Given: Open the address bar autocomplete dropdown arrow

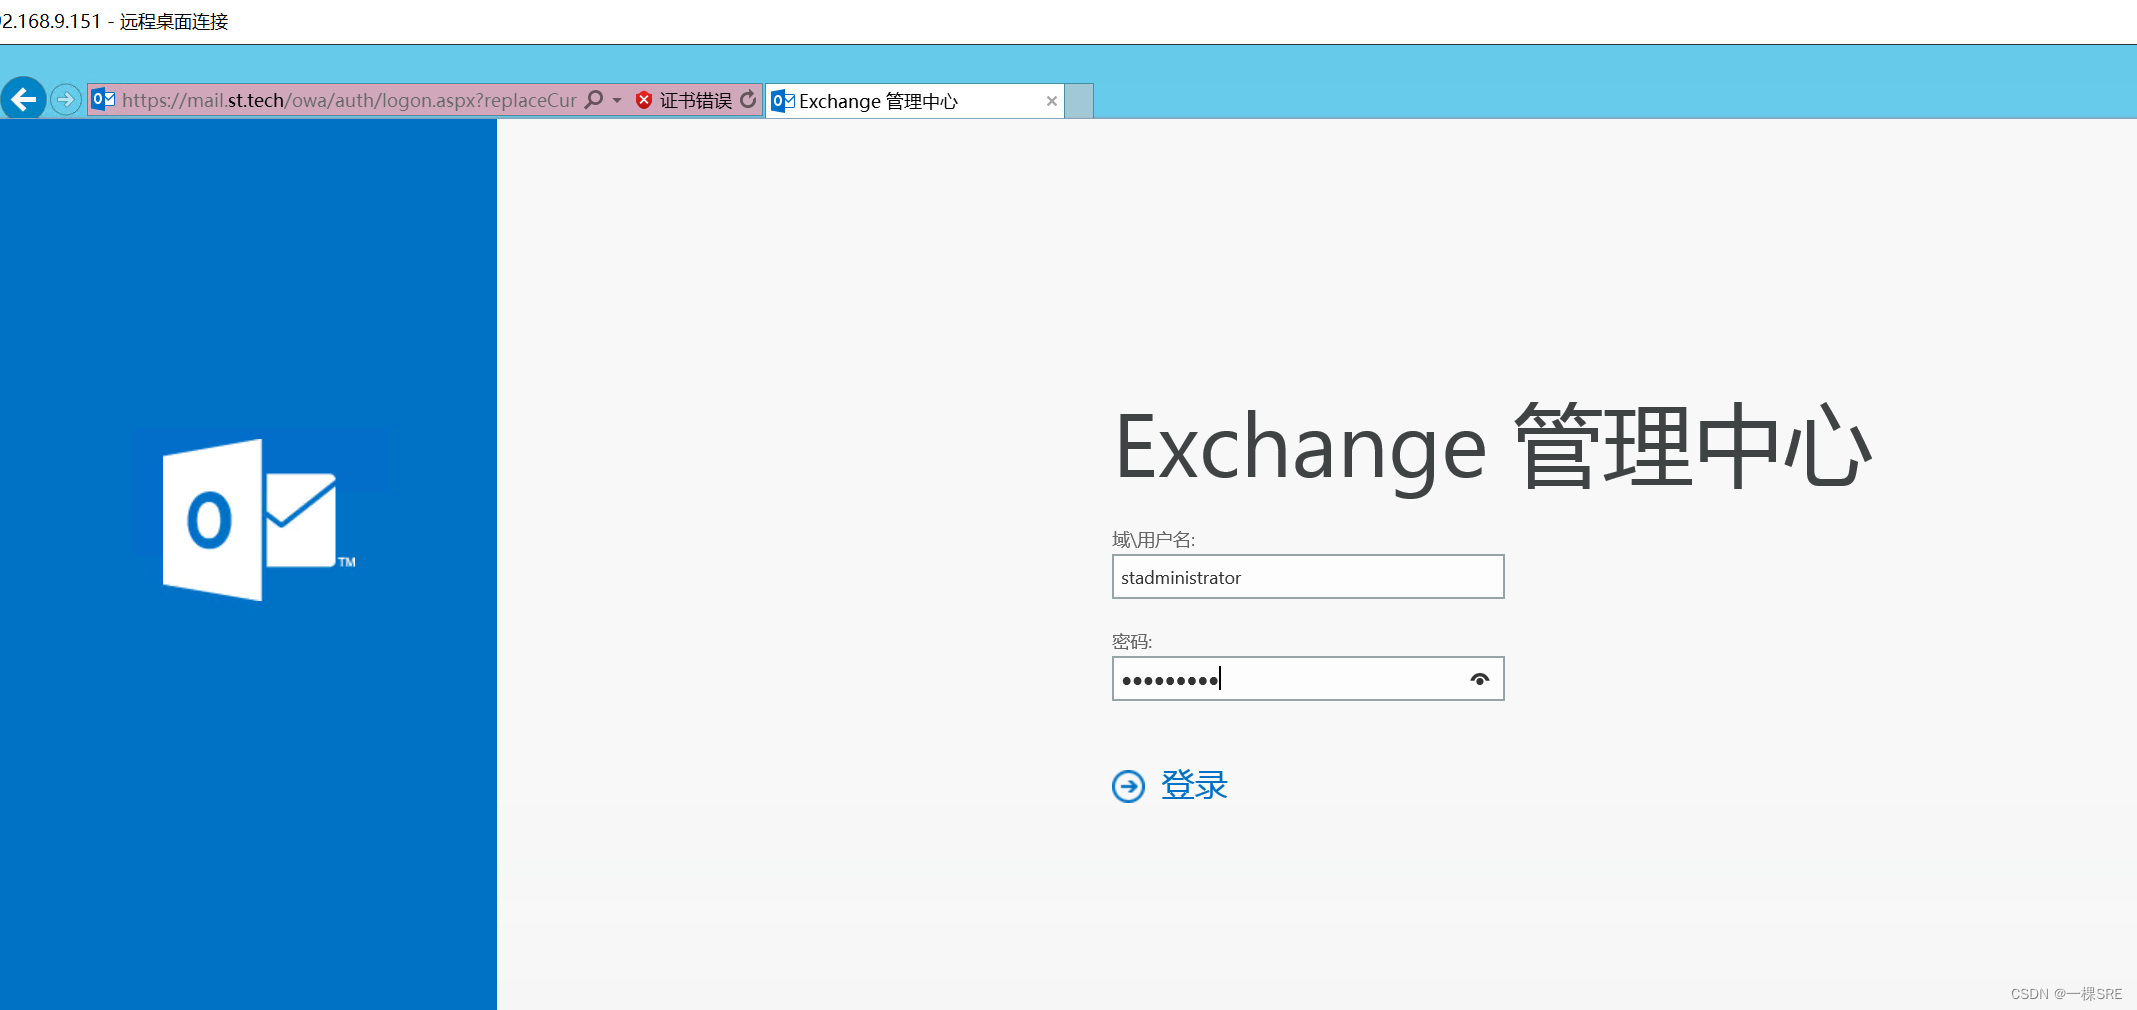Looking at the screenshot, I should click(x=617, y=100).
